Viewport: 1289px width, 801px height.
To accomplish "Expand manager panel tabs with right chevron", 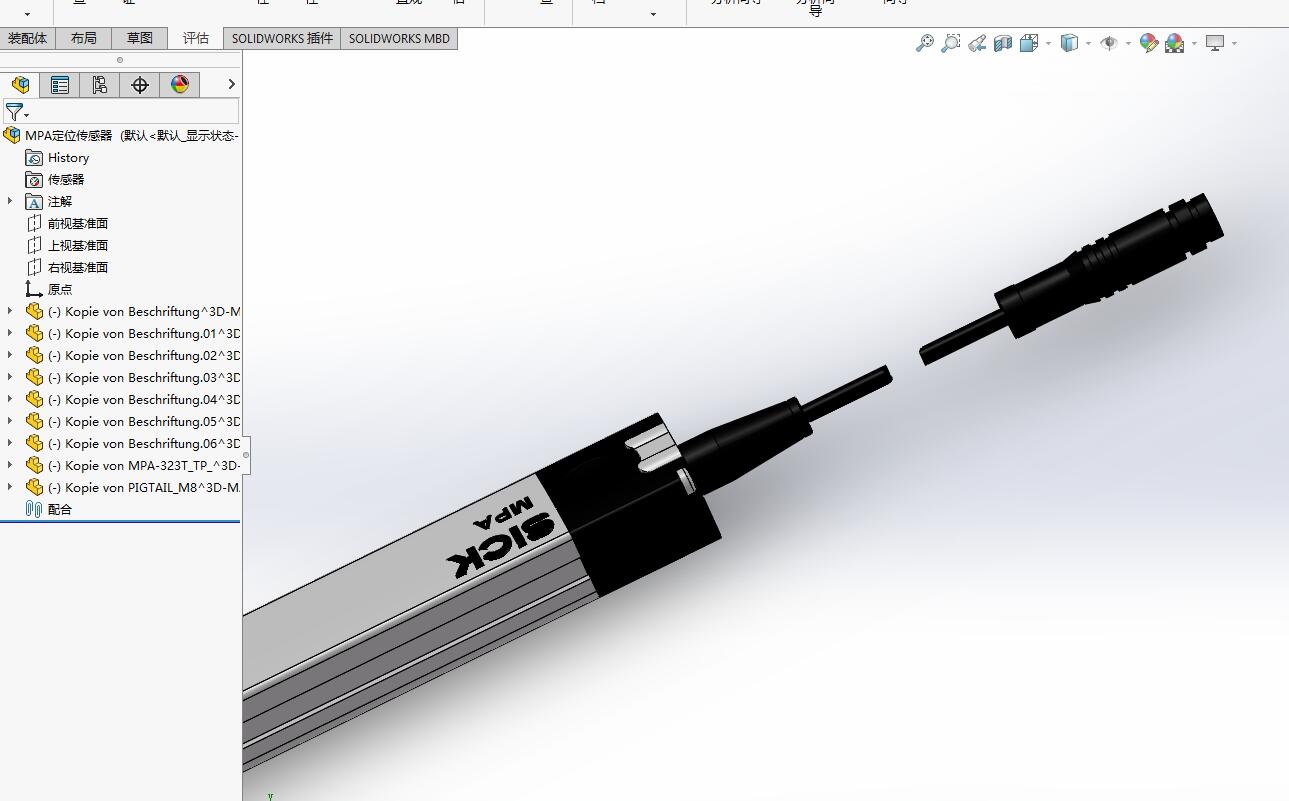I will click(x=232, y=85).
